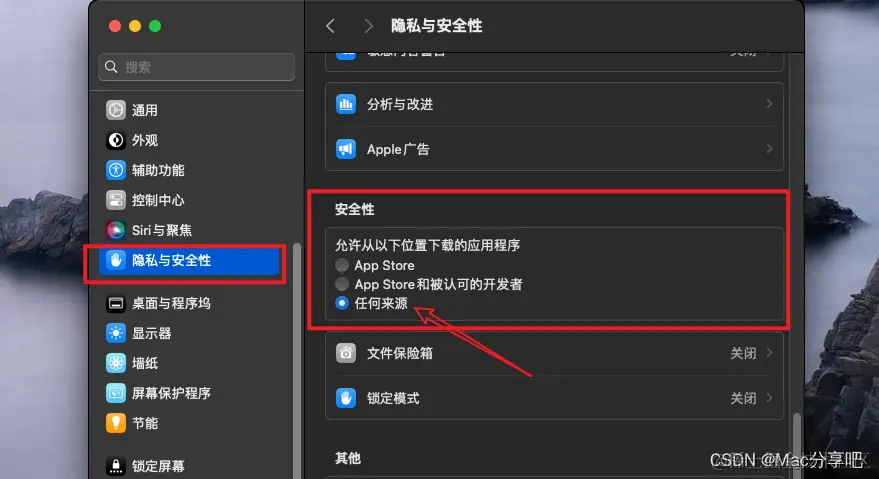
Task: Click the 桌面与程序坞 dock icon
Action: pyautogui.click(x=116, y=303)
